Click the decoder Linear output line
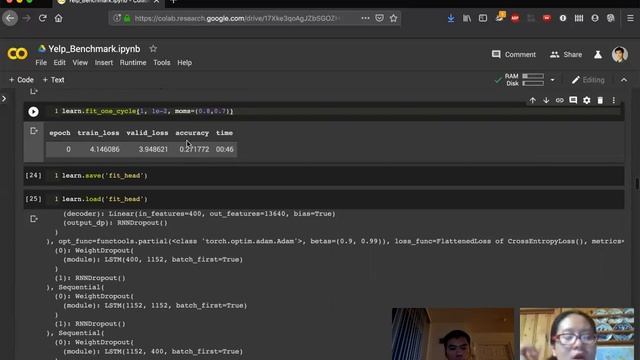This screenshot has width=640, height=360. (199, 214)
